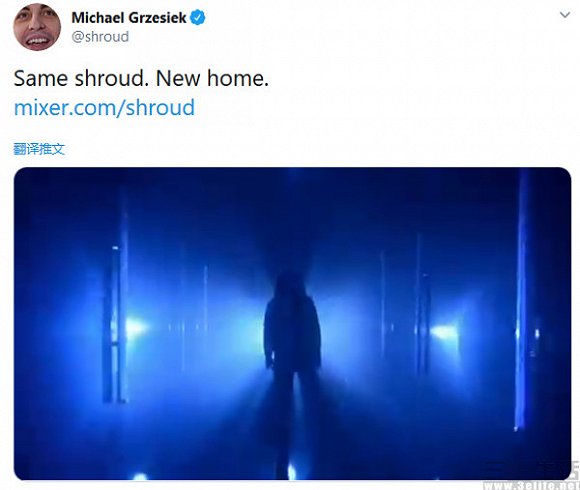Viewport: 580px width, 490px height.
Task: Click the tall bright light bar at the video's right edge
Action: tap(522, 300)
